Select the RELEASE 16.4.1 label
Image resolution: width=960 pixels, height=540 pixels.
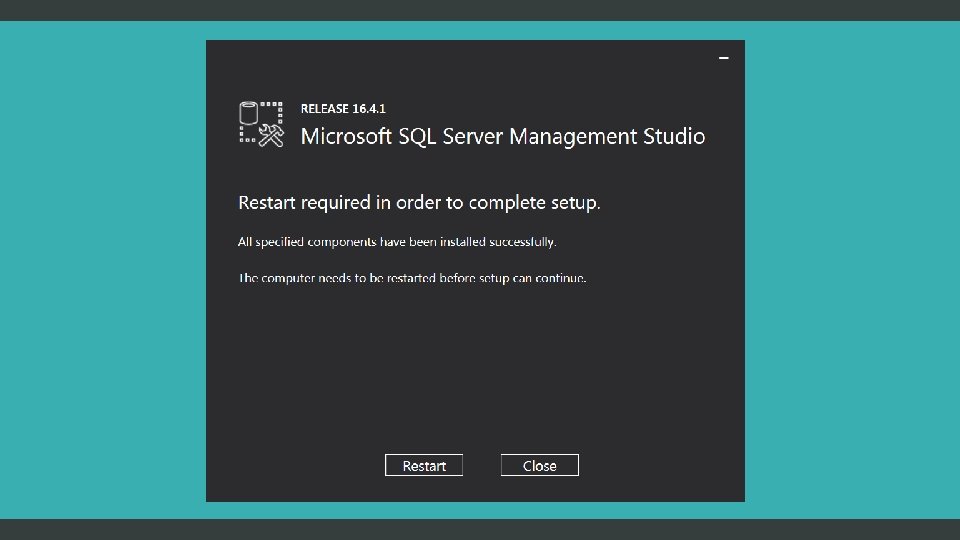coord(343,108)
